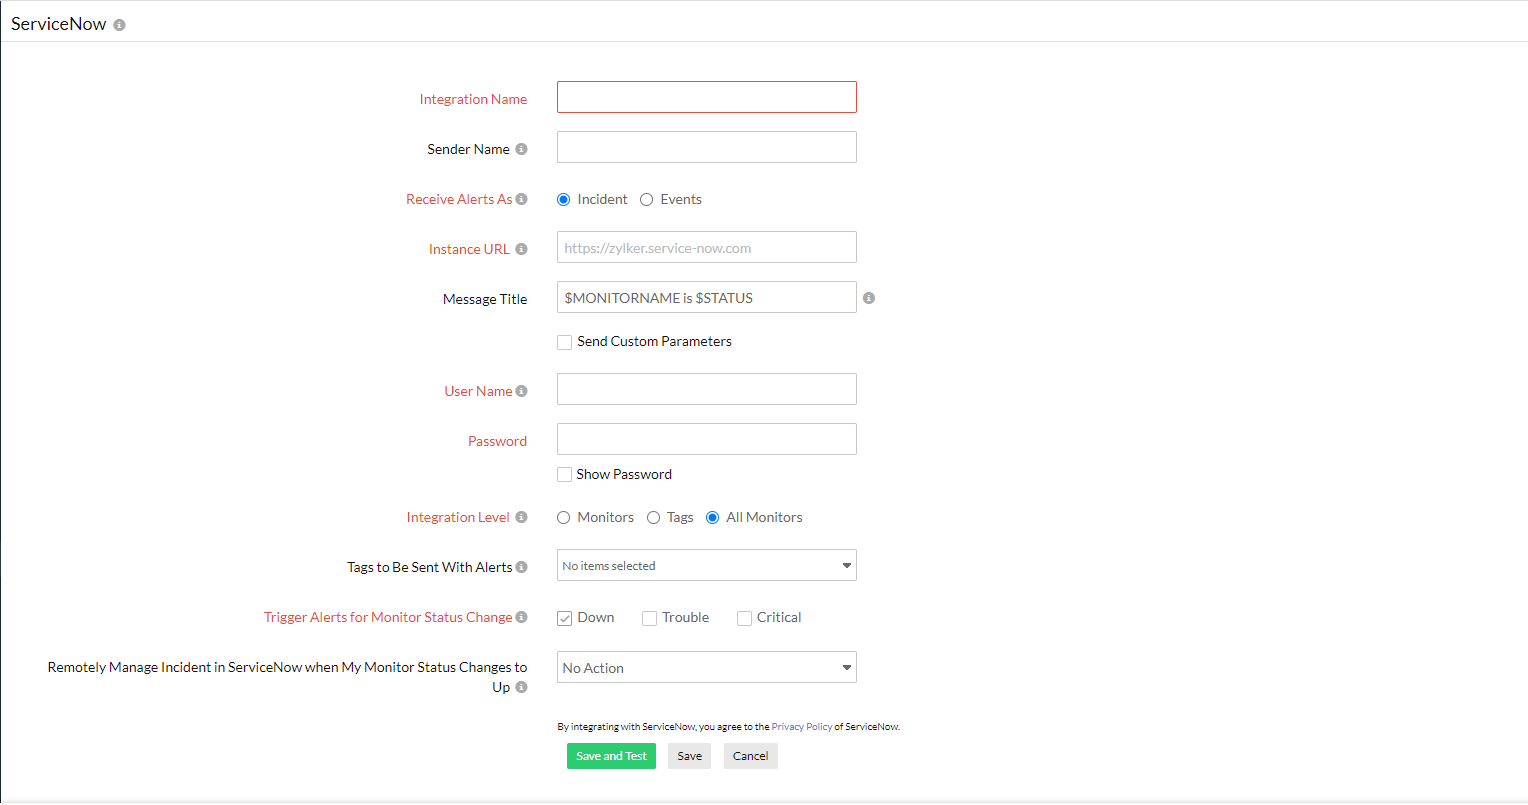Click info icon right of Message Title field
The height and width of the screenshot is (805, 1528).
pos(869,298)
